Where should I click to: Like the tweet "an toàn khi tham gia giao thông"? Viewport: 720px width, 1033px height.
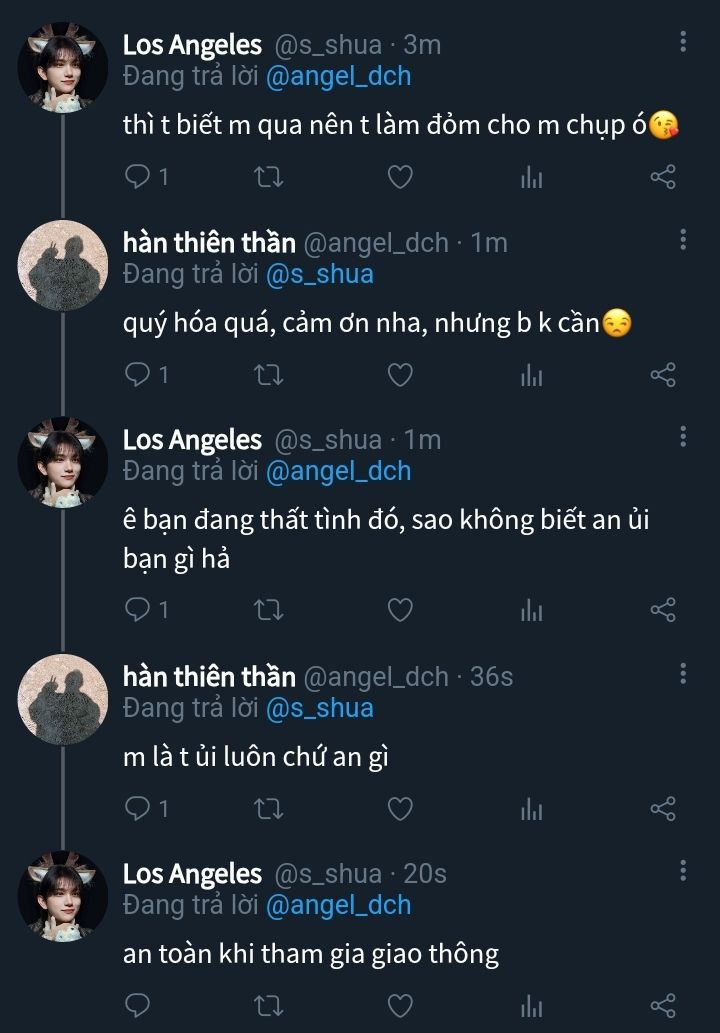(400, 1005)
